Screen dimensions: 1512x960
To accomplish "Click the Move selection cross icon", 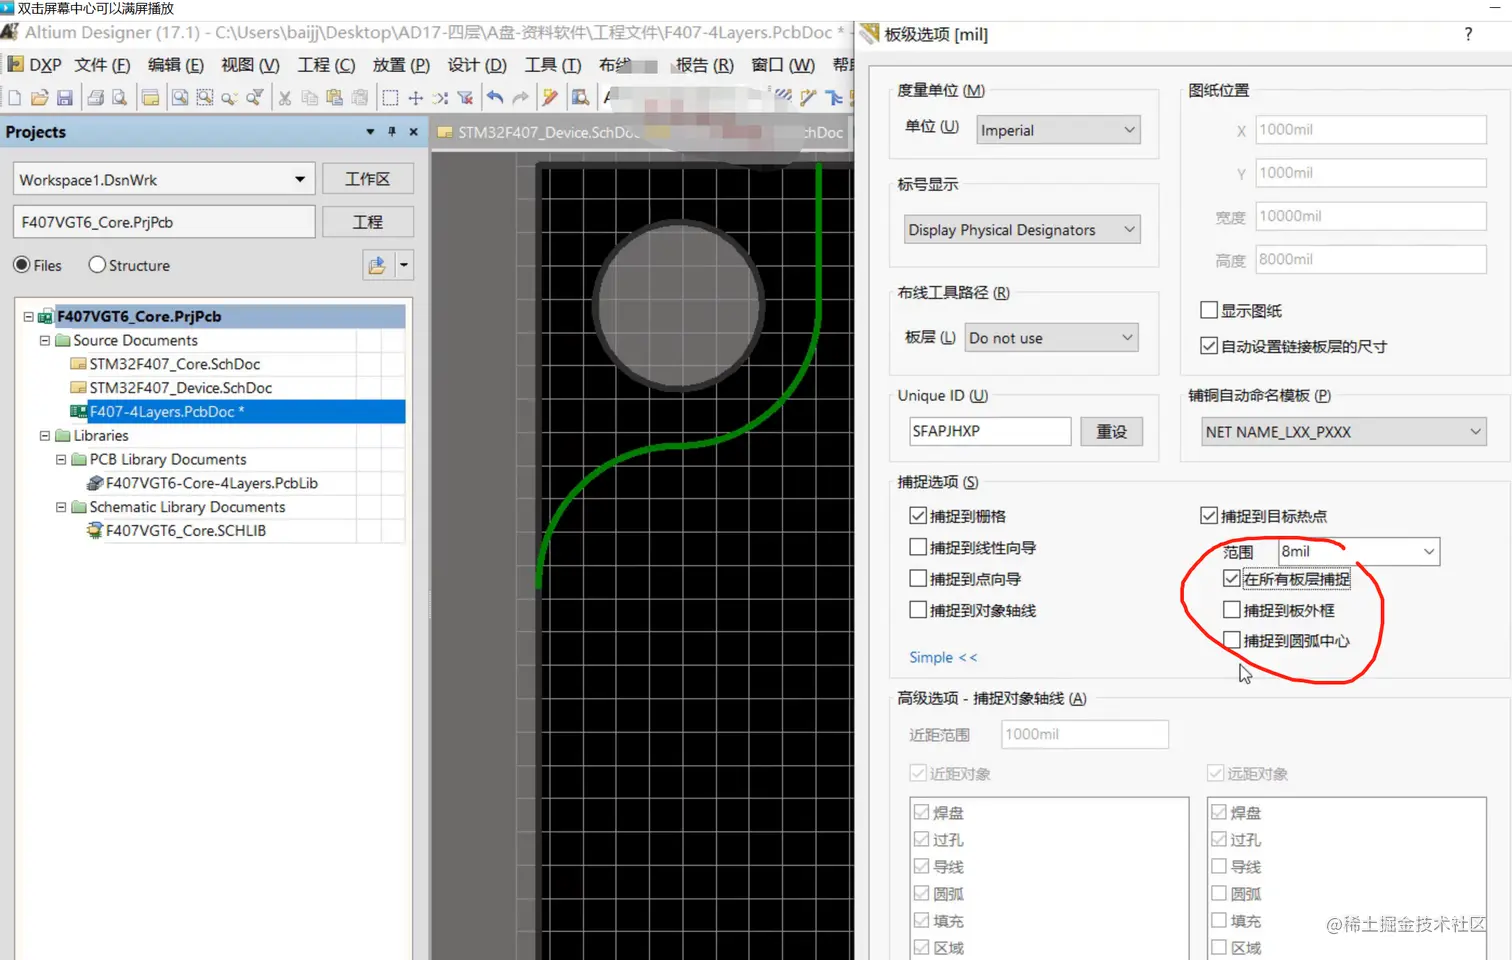I will pos(415,97).
